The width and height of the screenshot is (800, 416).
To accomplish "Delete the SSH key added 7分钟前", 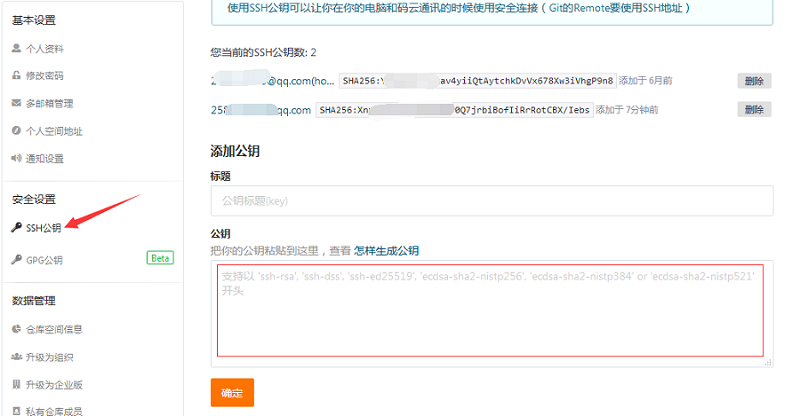I will tap(754, 109).
